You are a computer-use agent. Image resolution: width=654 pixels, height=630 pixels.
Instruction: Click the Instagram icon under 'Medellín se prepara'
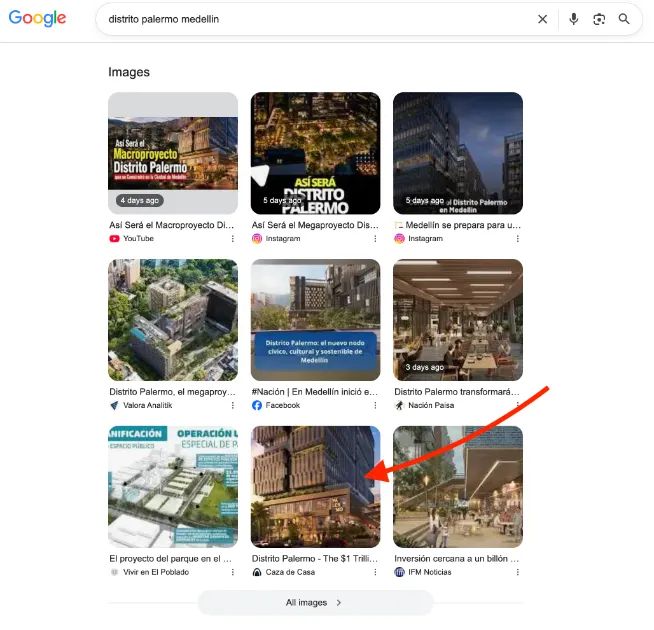pos(399,239)
